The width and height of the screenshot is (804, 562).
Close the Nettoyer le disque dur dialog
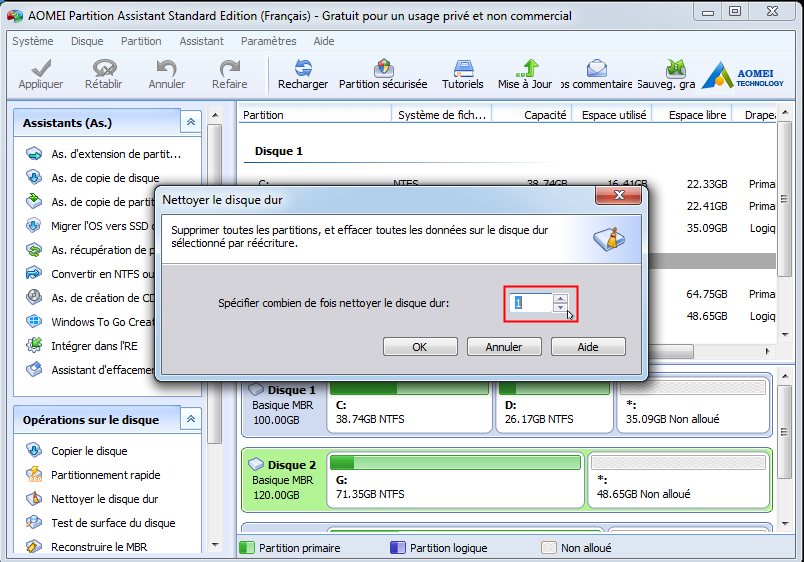pyautogui.click(x=618, y=195)
